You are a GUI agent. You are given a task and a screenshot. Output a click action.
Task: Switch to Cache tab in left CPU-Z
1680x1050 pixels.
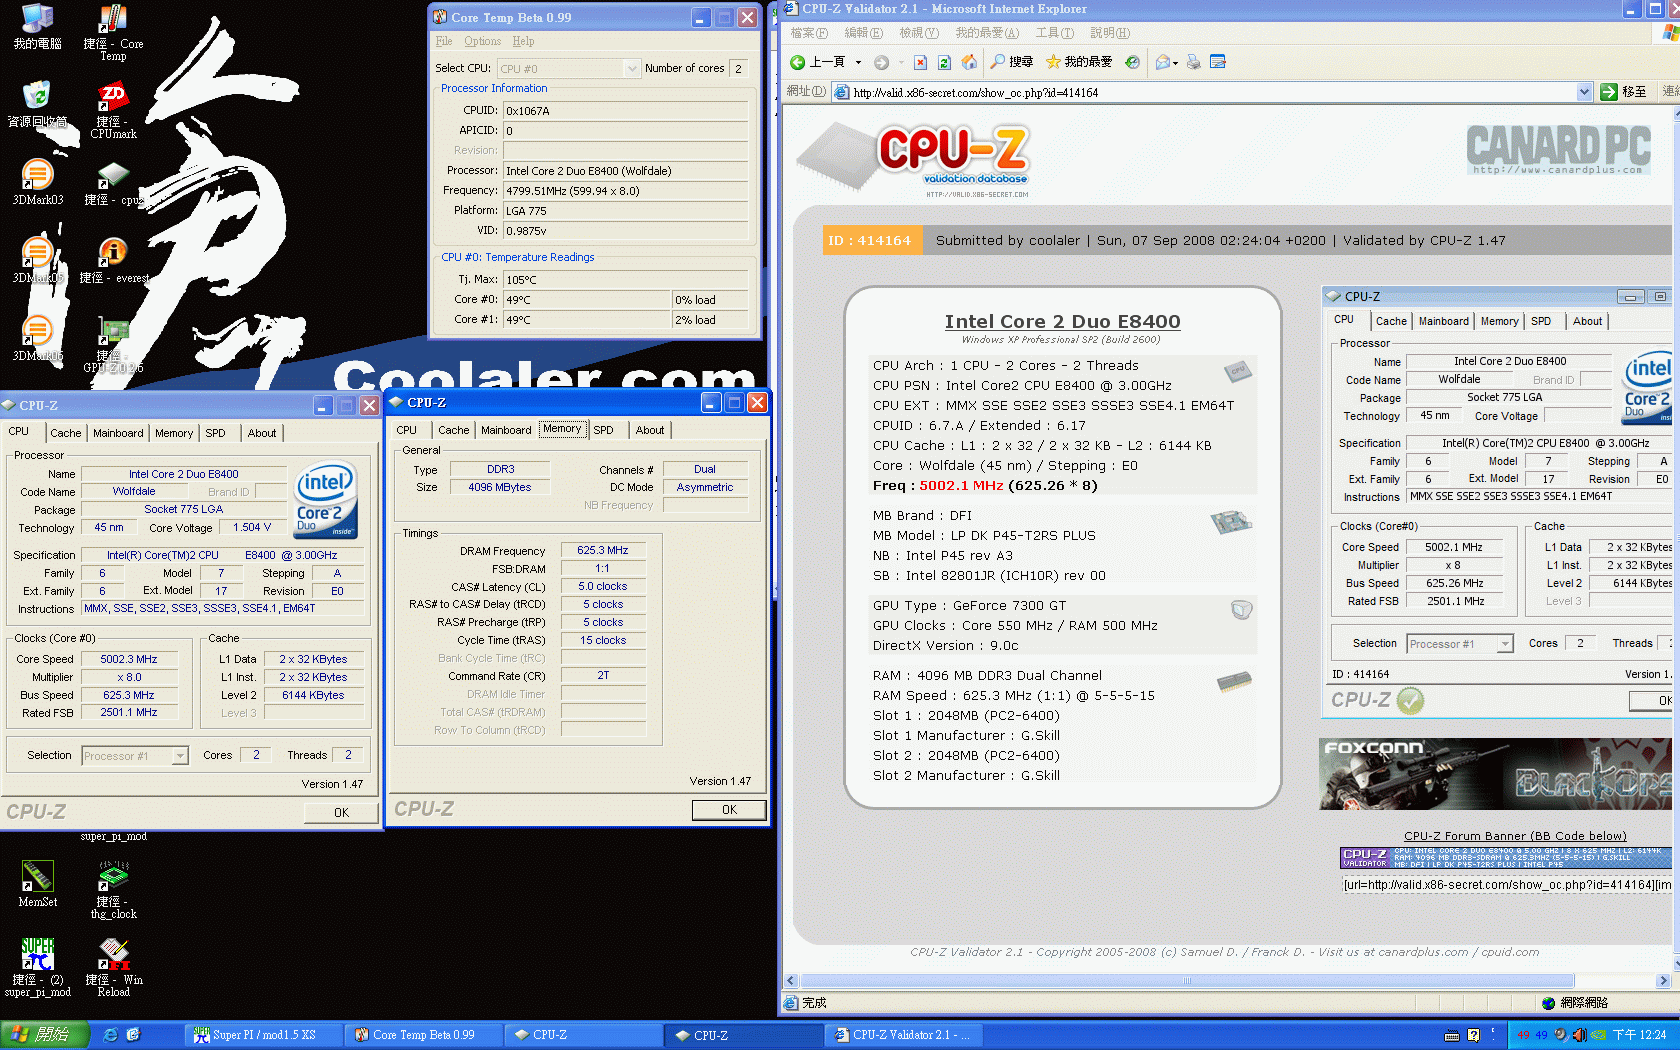coord(66,433)
